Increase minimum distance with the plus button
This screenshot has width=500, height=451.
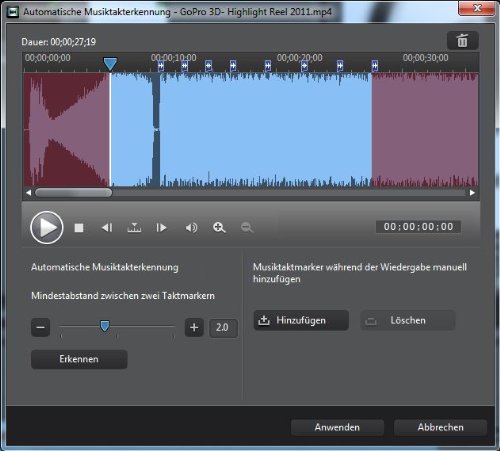(194, 327)
